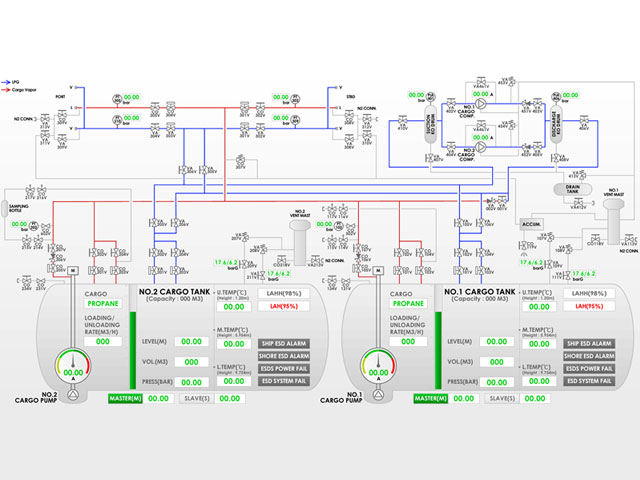The height and width of the screenshot is (480, 640).
Task: Click the pressure transmitter on Discharge KO Drum
Action: pyautogui.click(x=556, y=97)
